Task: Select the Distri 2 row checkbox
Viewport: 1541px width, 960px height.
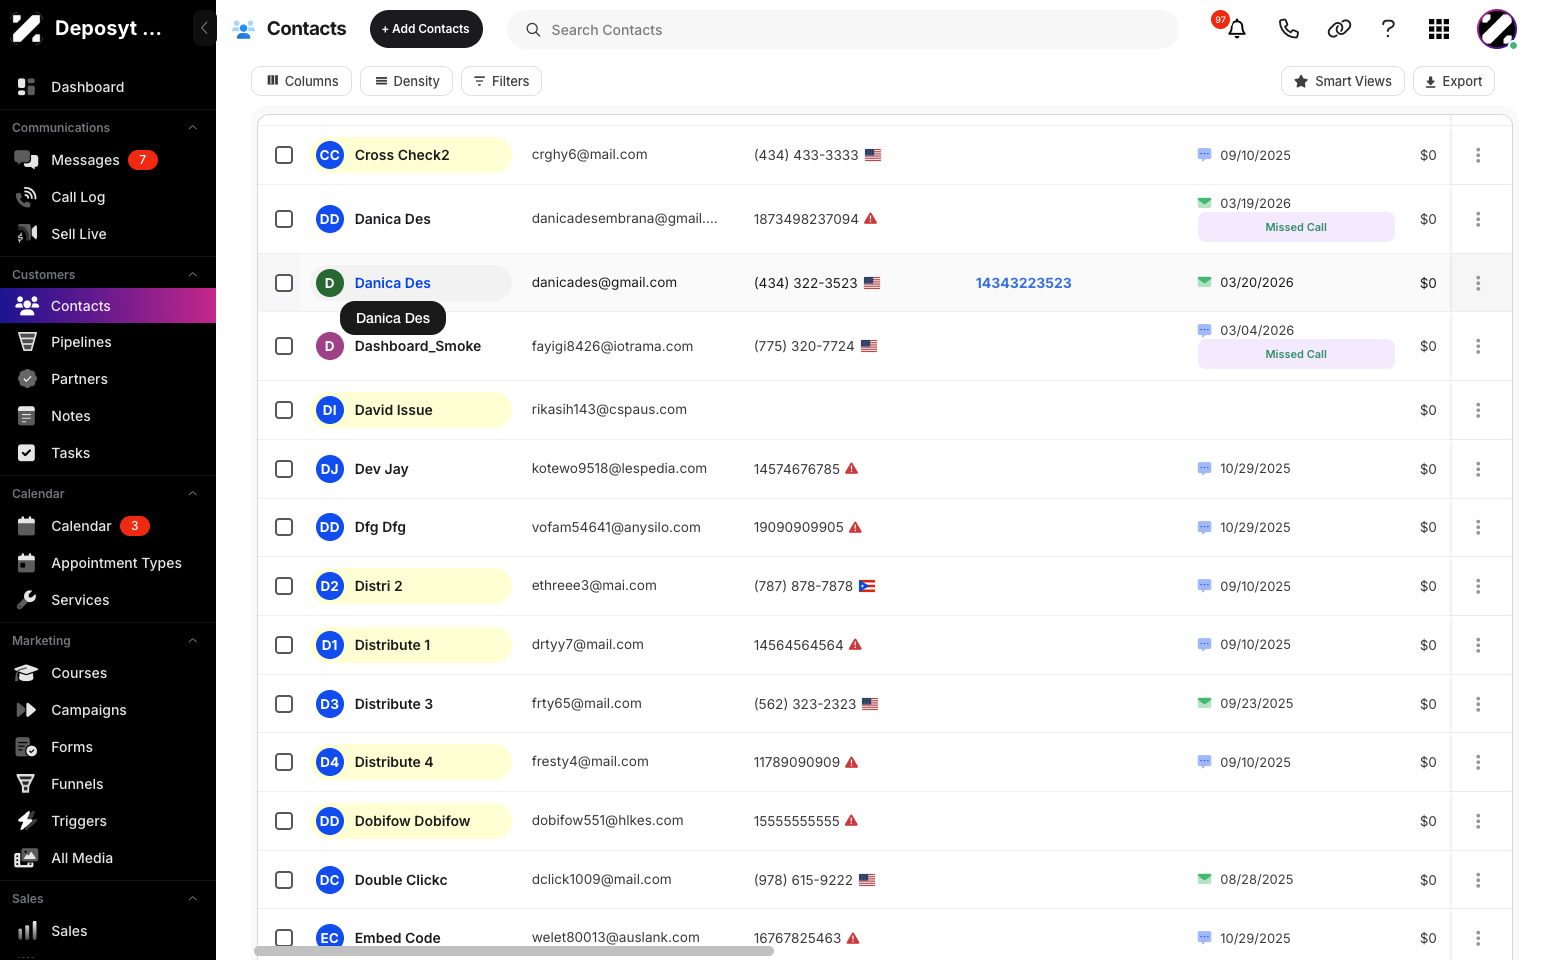Action: (284, 586)
